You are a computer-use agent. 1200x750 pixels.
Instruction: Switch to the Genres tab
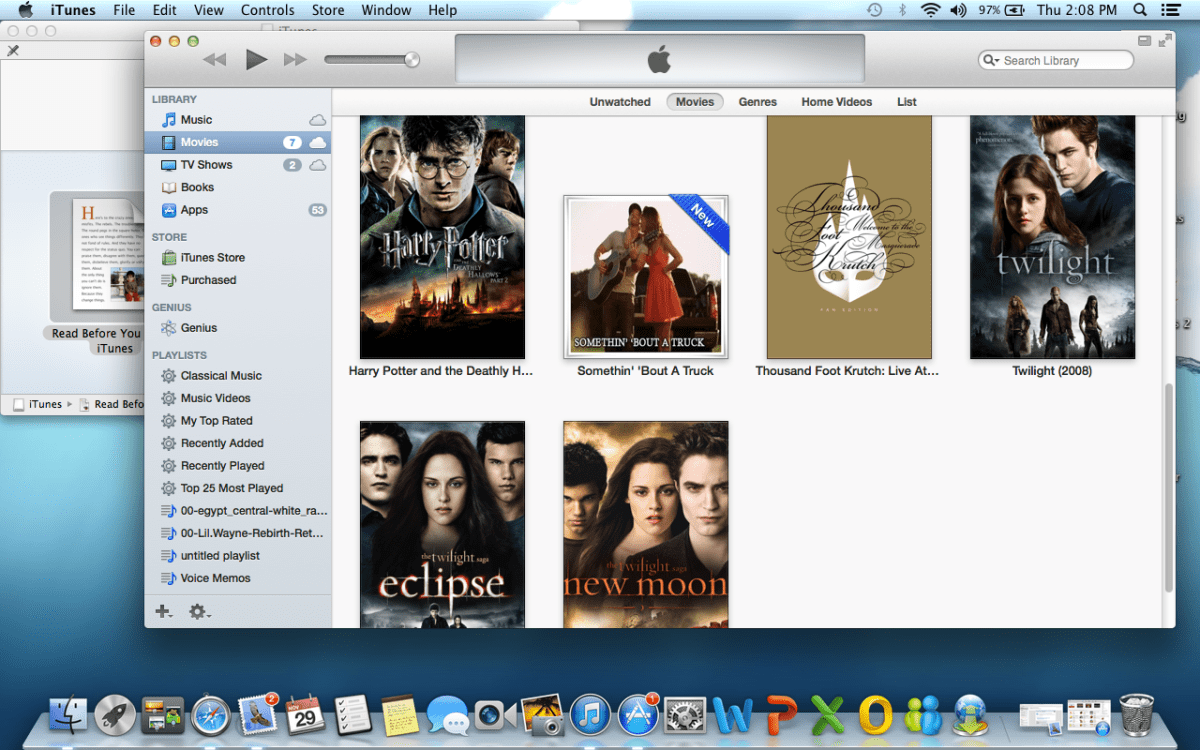[x=757, y=102]
